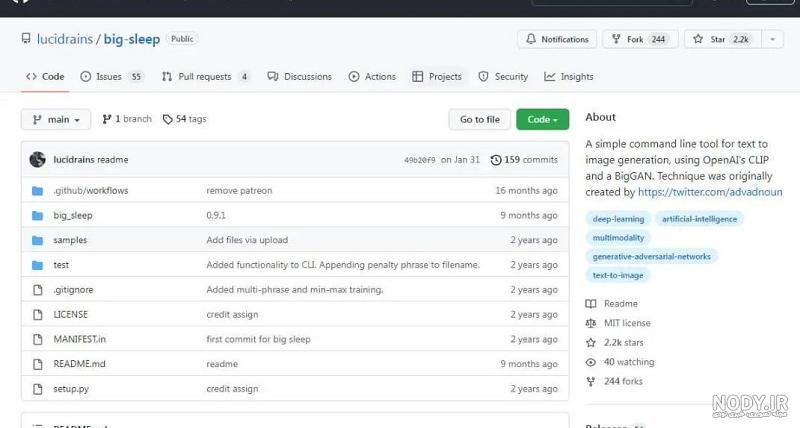
Task: Open the Security tab
Action: coord(503,77)
